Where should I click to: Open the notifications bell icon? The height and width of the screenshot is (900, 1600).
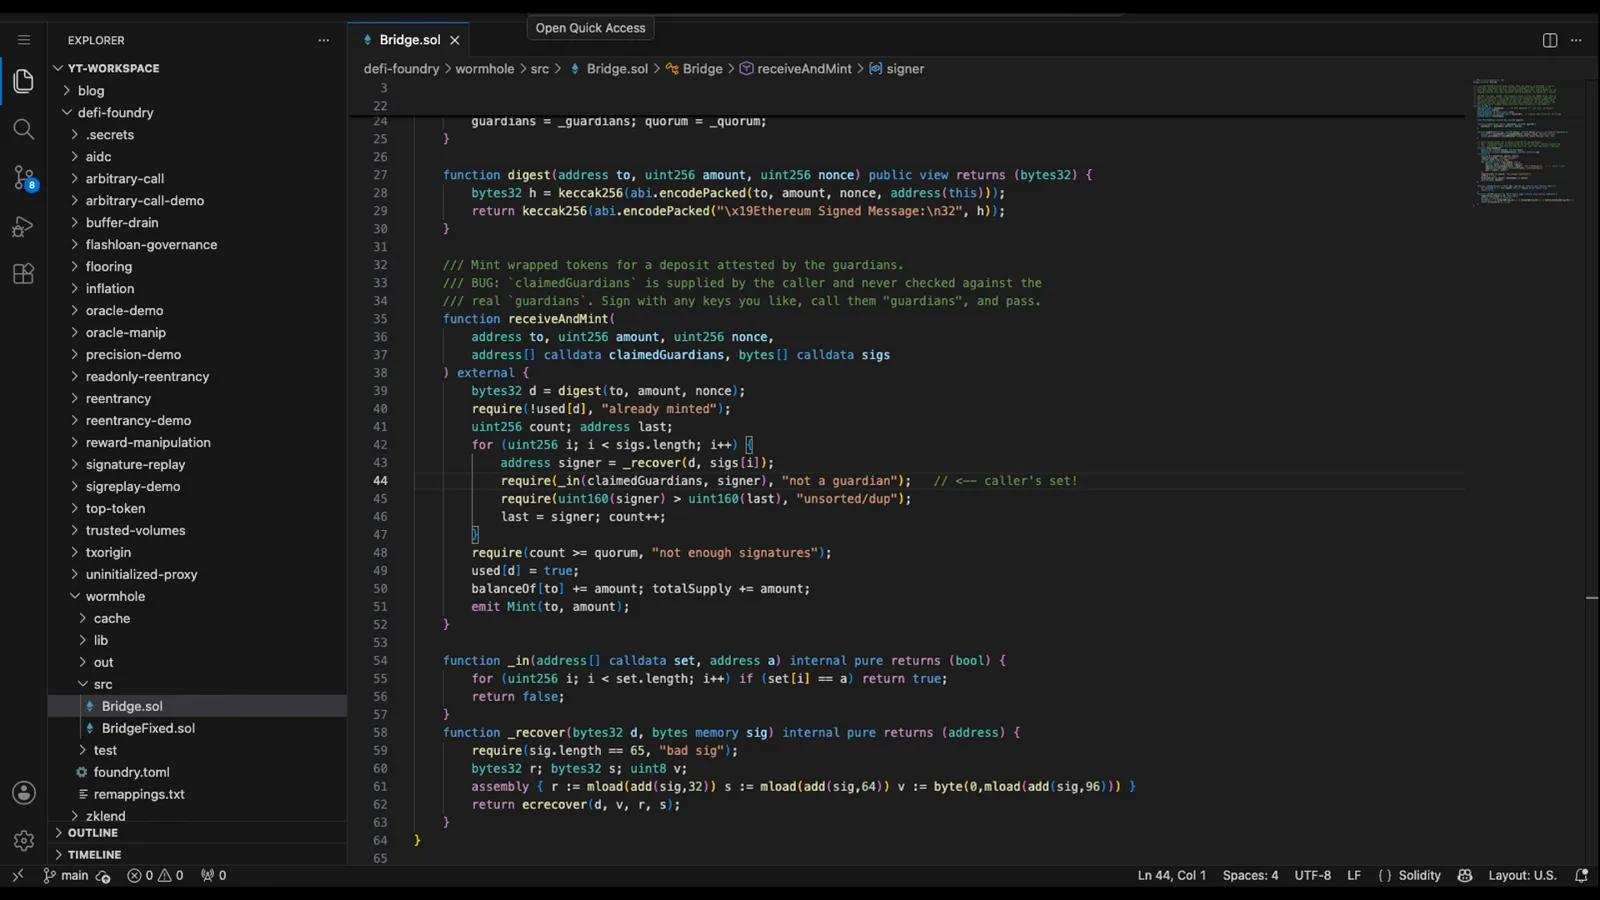(x=1581, y=875)
